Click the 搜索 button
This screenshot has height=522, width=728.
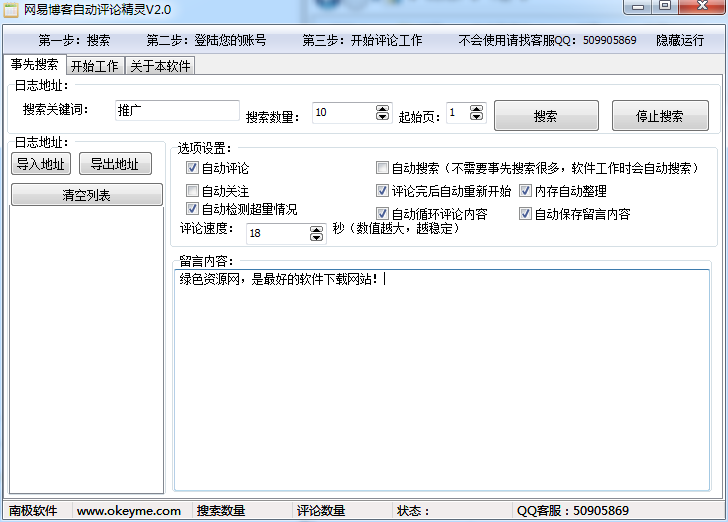pyautogui.click(x=546, y=116)
